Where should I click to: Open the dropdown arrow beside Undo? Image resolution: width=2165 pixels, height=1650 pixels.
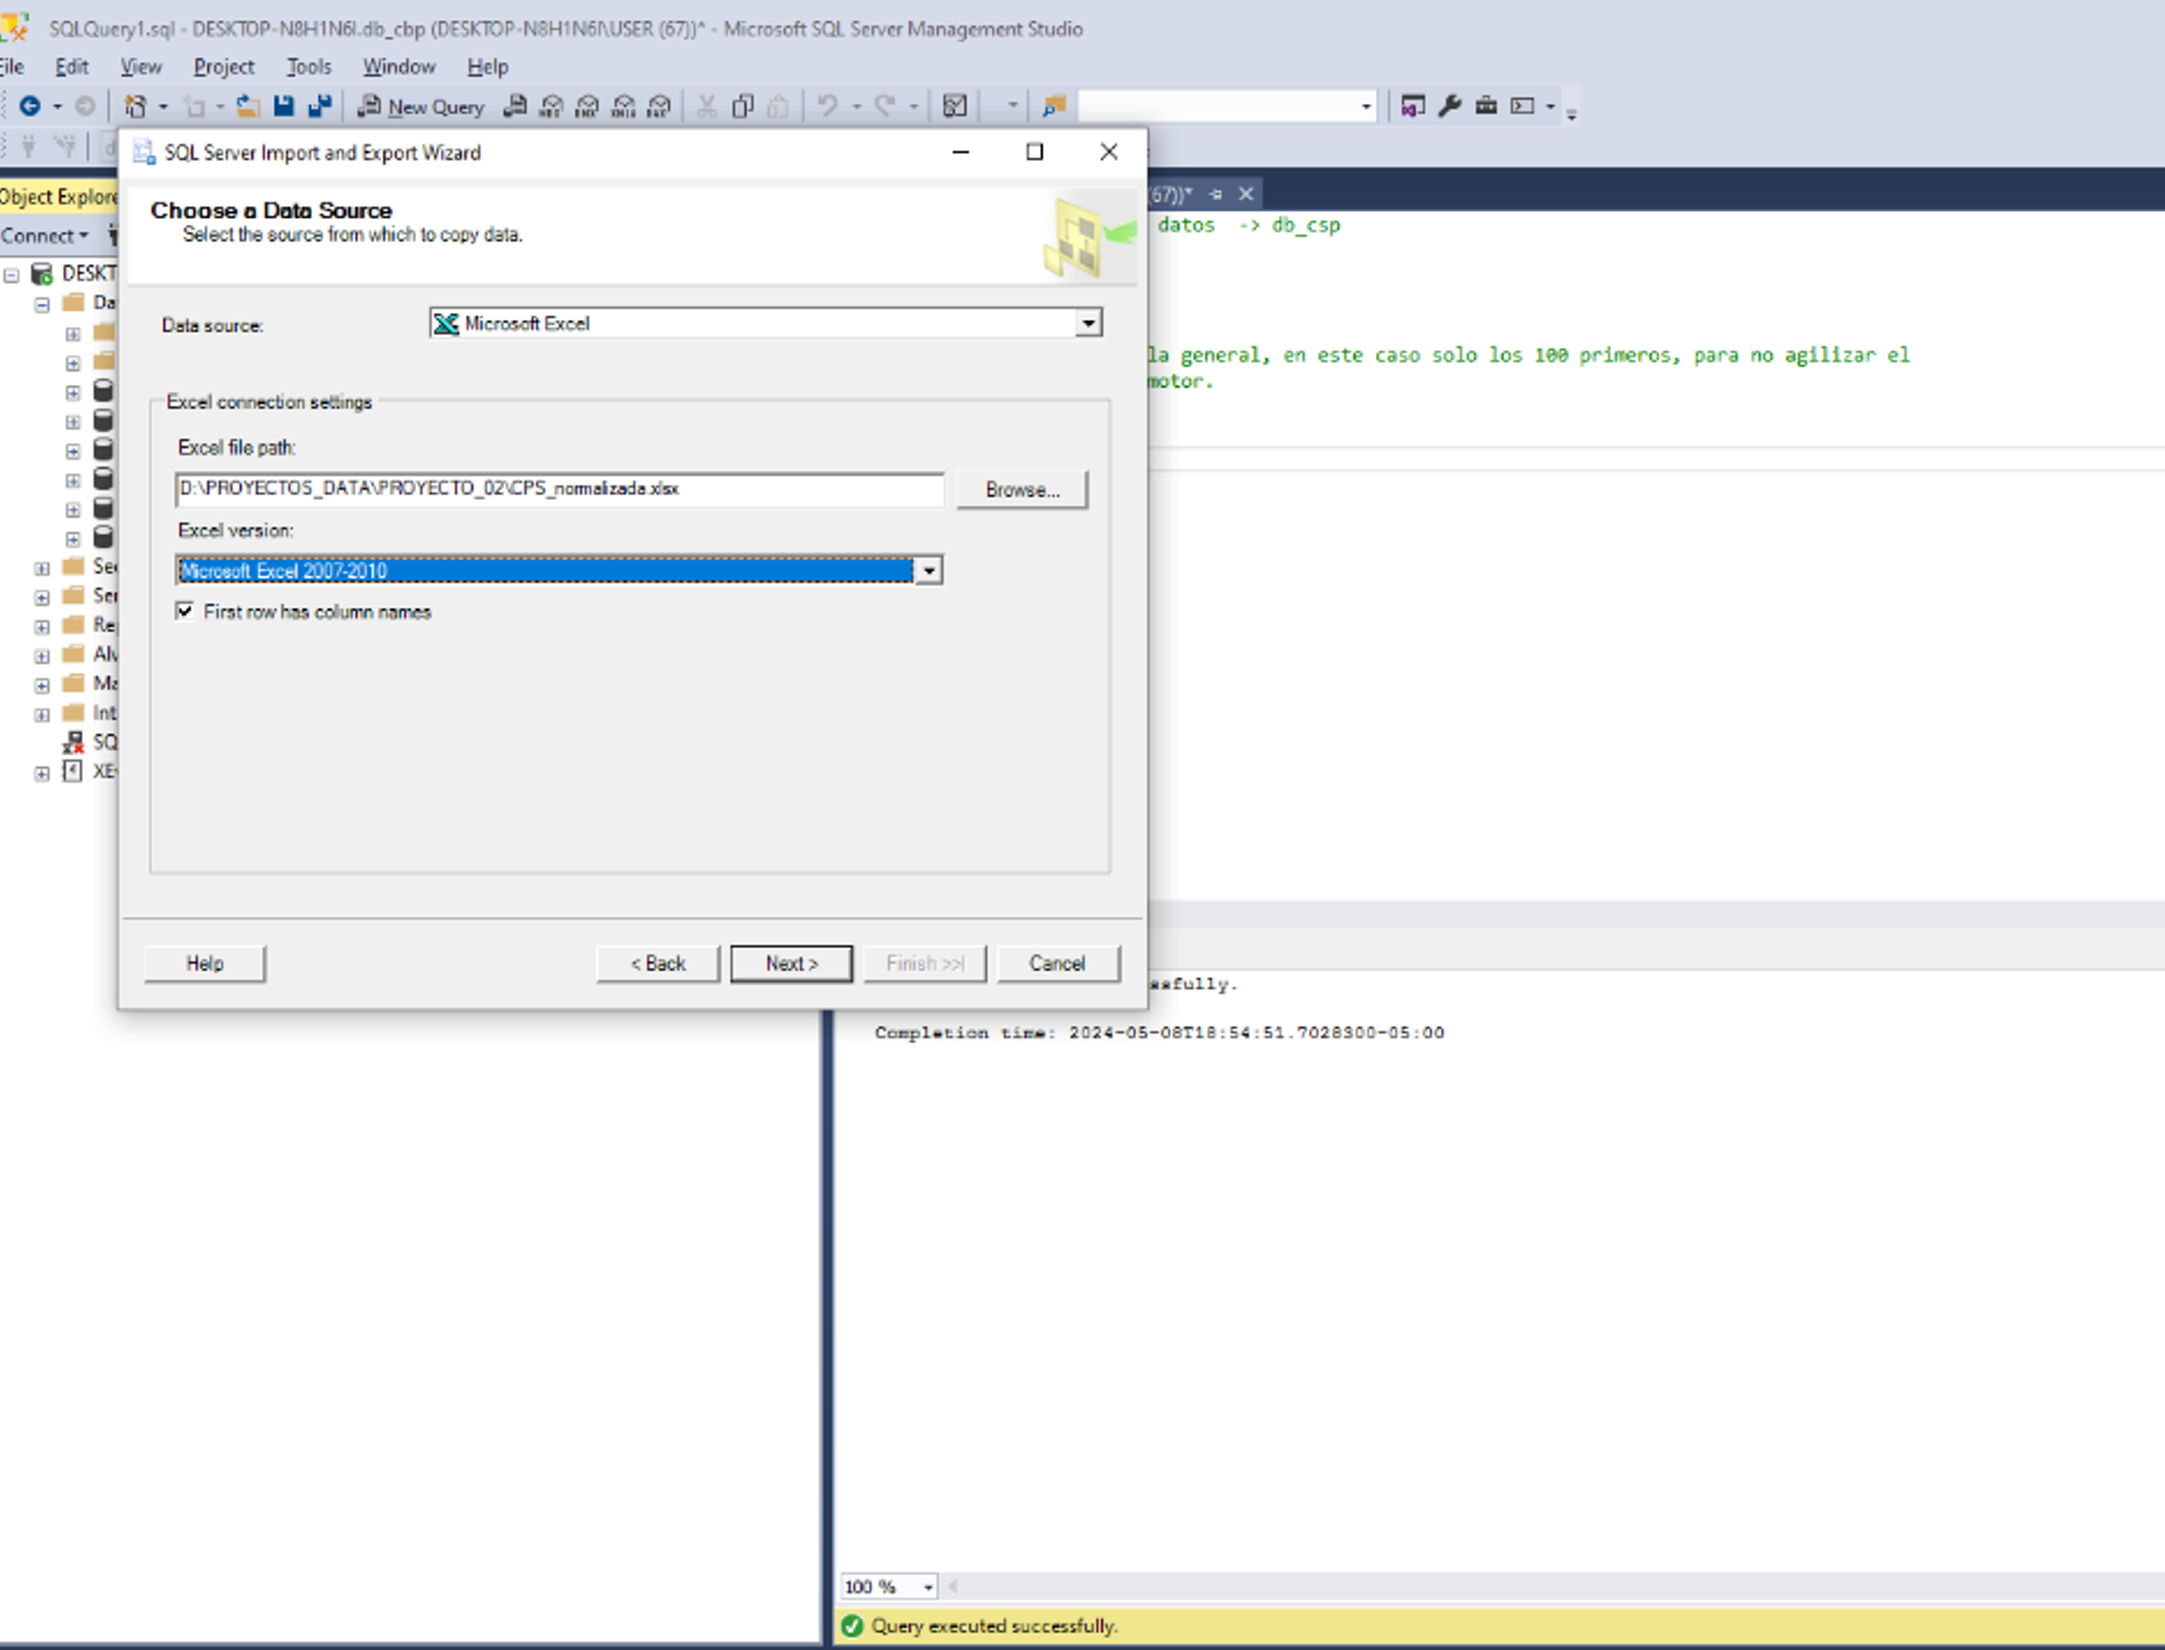[x=856, y=106]
